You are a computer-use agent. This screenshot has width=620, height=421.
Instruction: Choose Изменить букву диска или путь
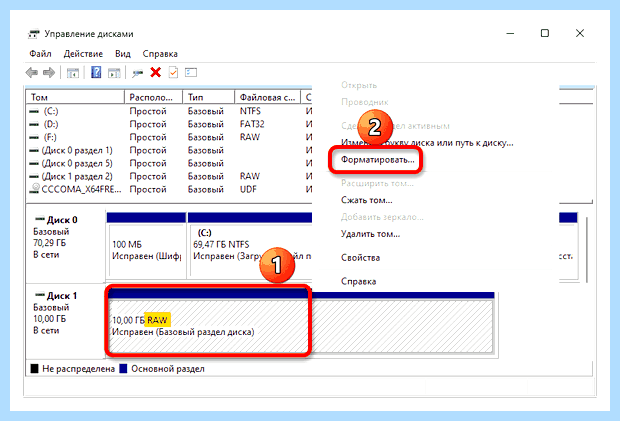427,143
